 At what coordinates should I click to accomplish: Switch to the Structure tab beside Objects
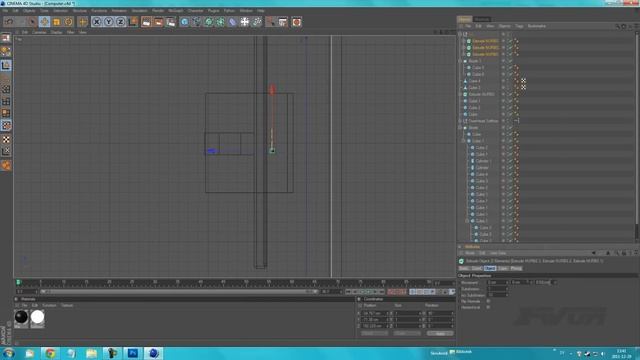pyautogui.click(x=482, y=19)
